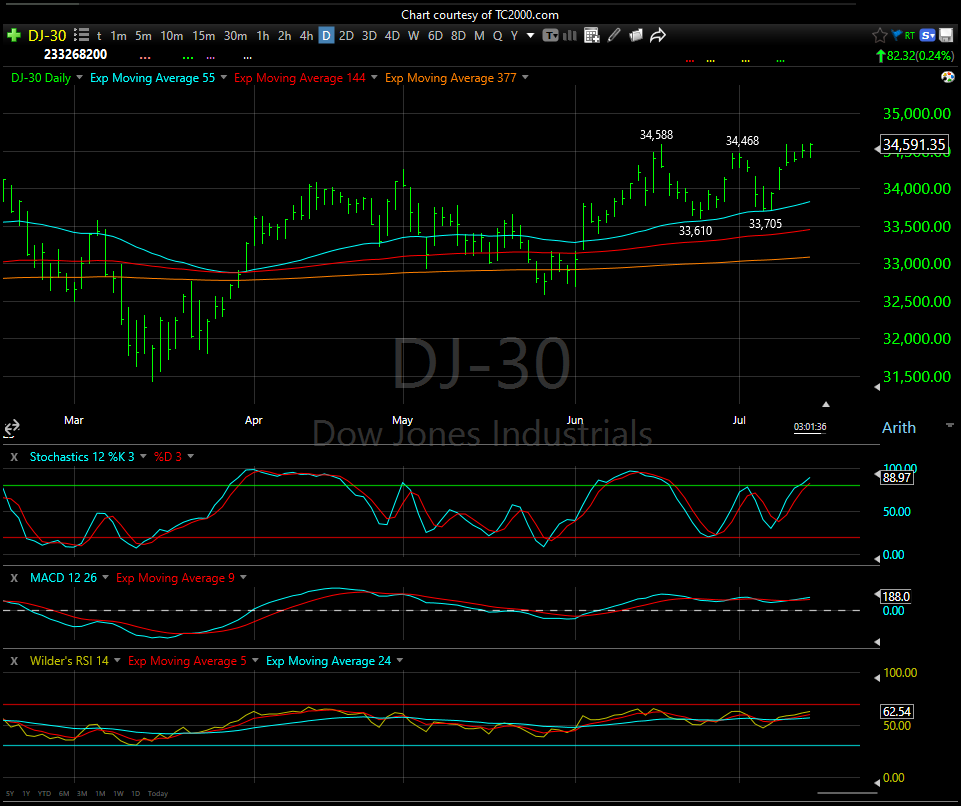Screen dimensions: 961x806
Task: Open RSI's Exp Moving Average 24 dropdown
Action: tap(400, 661)
